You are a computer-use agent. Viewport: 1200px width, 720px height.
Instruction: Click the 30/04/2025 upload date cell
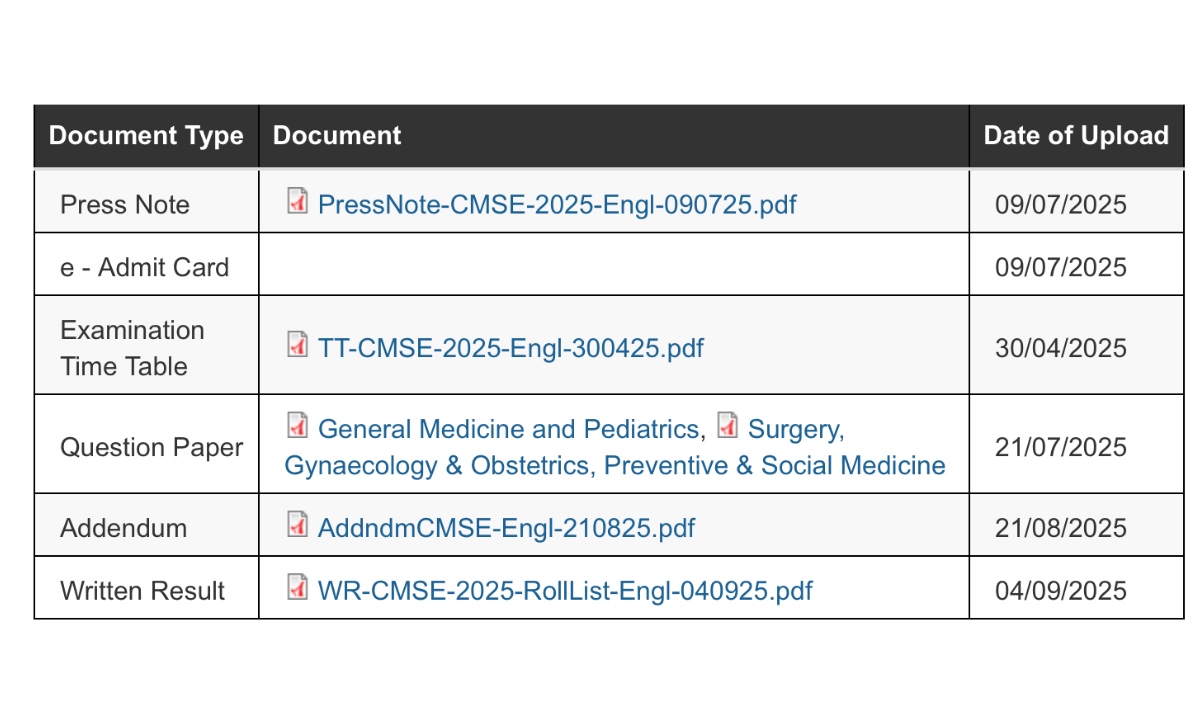tap(1061, 348)
